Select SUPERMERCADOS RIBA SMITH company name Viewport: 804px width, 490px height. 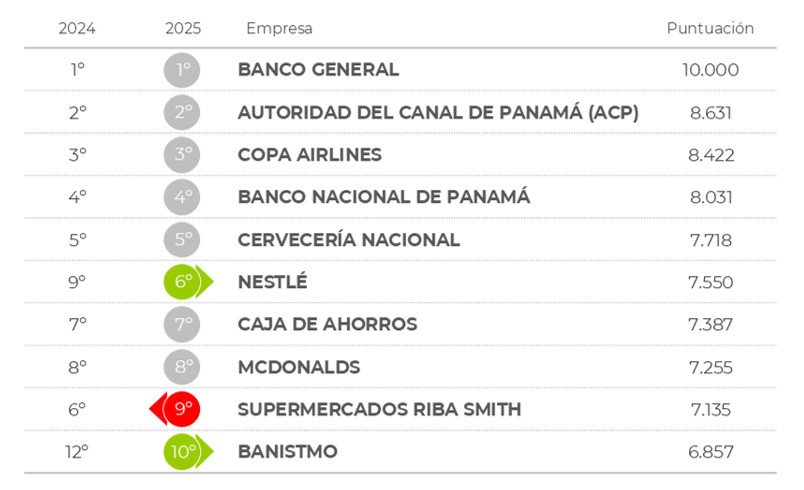click(379, 409)
